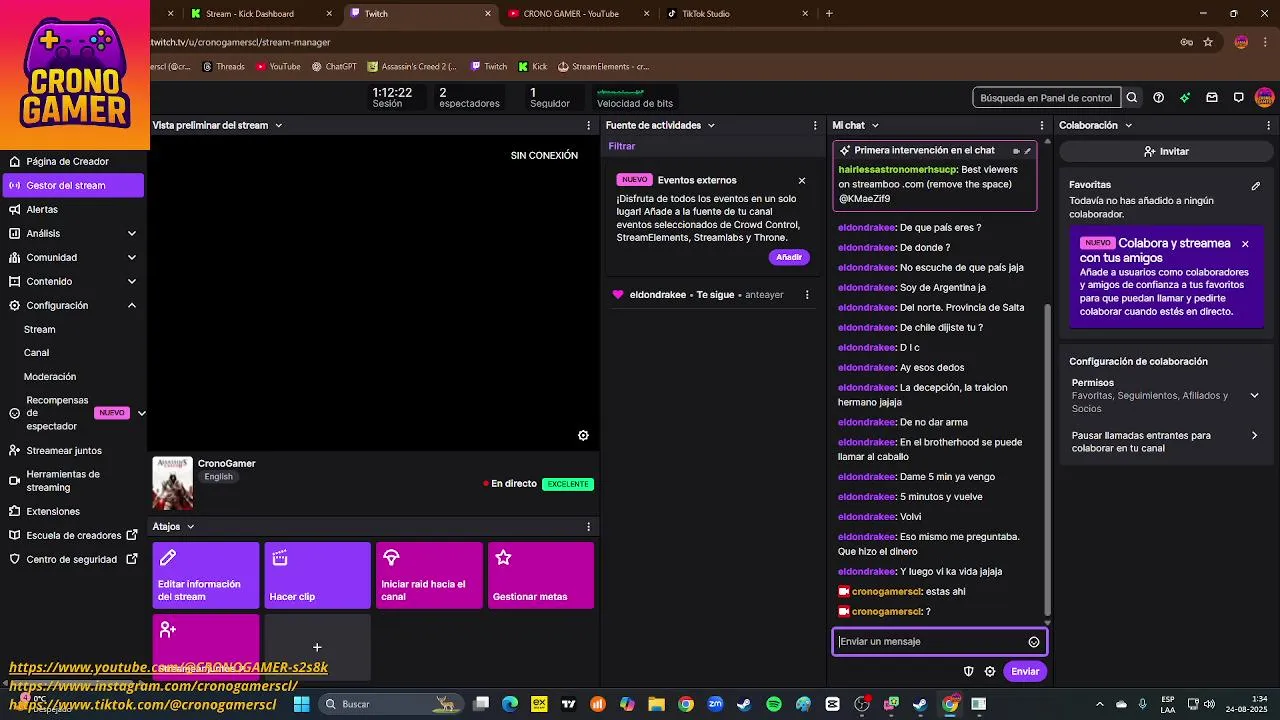Click the Windows Start button
Screen dimensions: 1280x720
301,704
